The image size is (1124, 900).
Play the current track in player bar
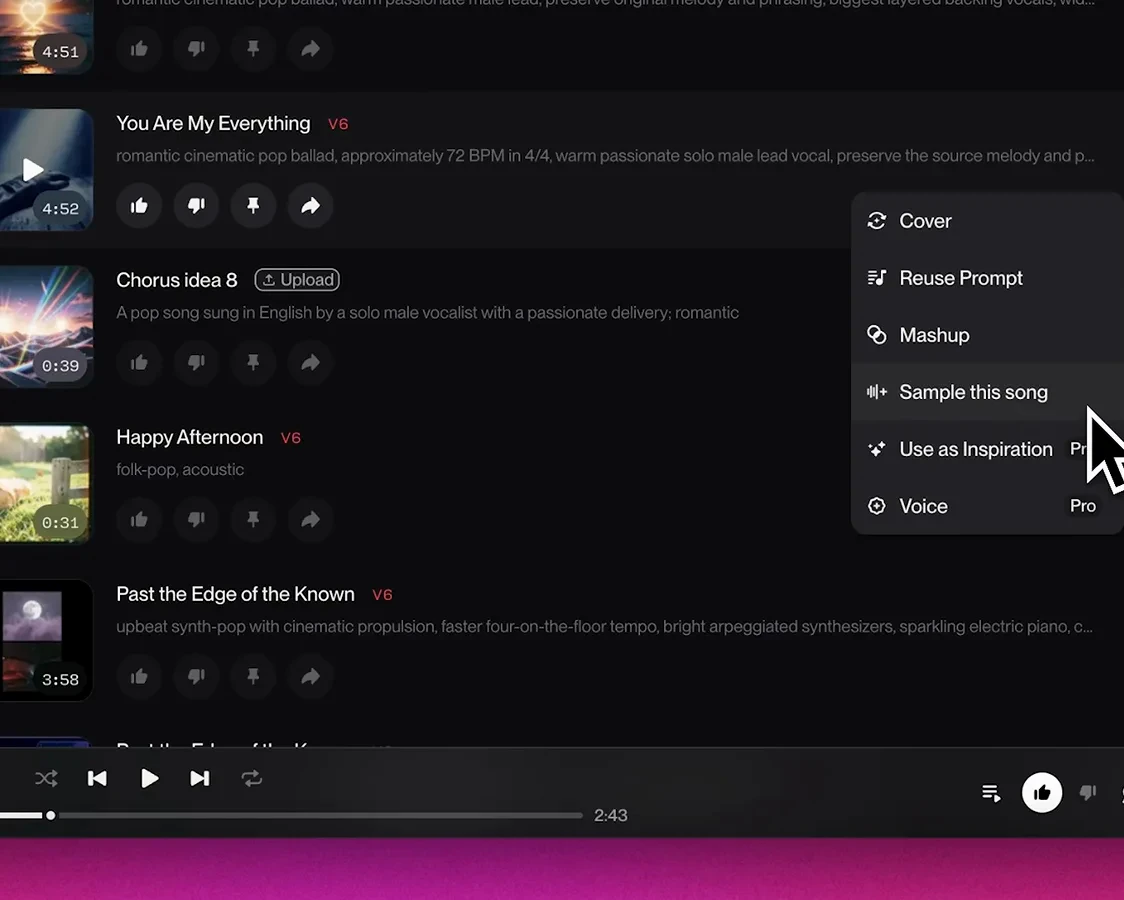pos(149,778)
